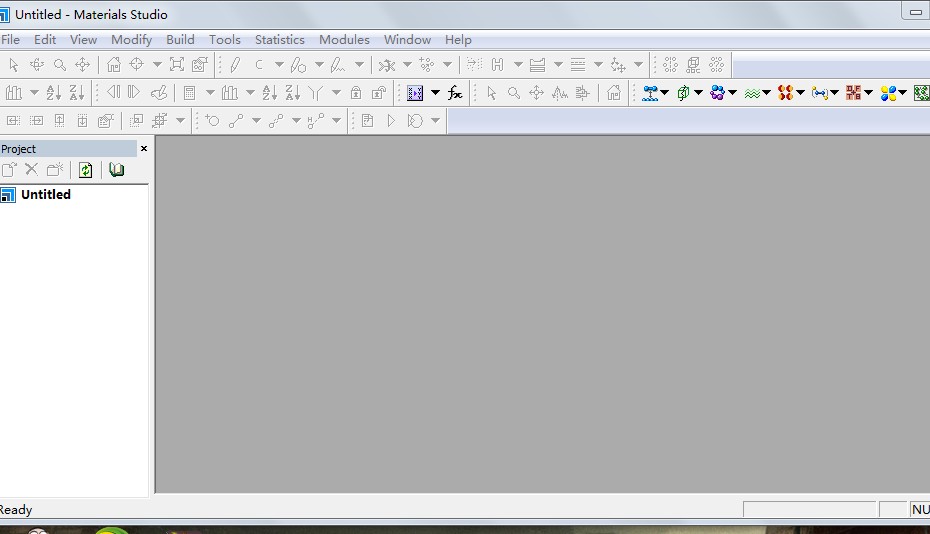Click the Reset View house icon beside the recenter crosshair
The width and height of the screenshot is (930, 534).
click(114, 64)
